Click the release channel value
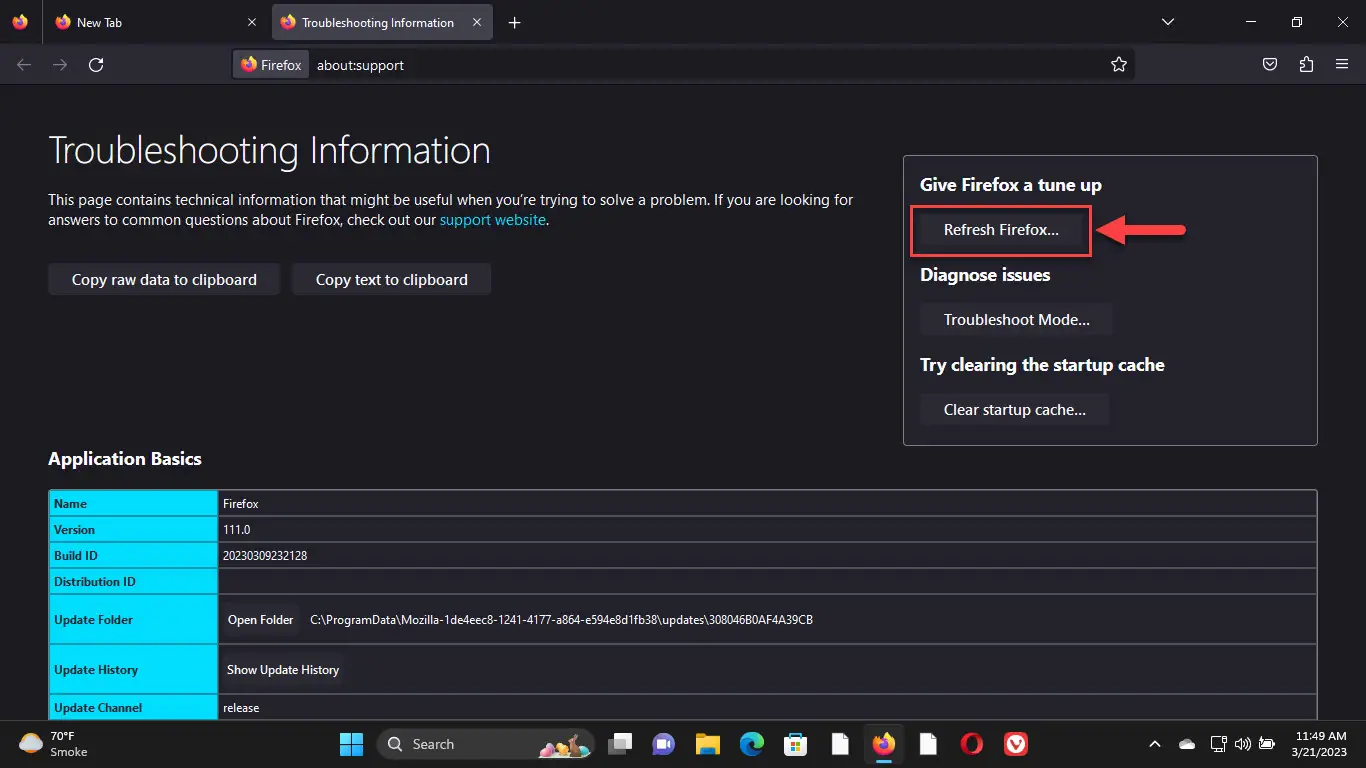Screen dimensions: 1366x768 [x=241, y=708]
